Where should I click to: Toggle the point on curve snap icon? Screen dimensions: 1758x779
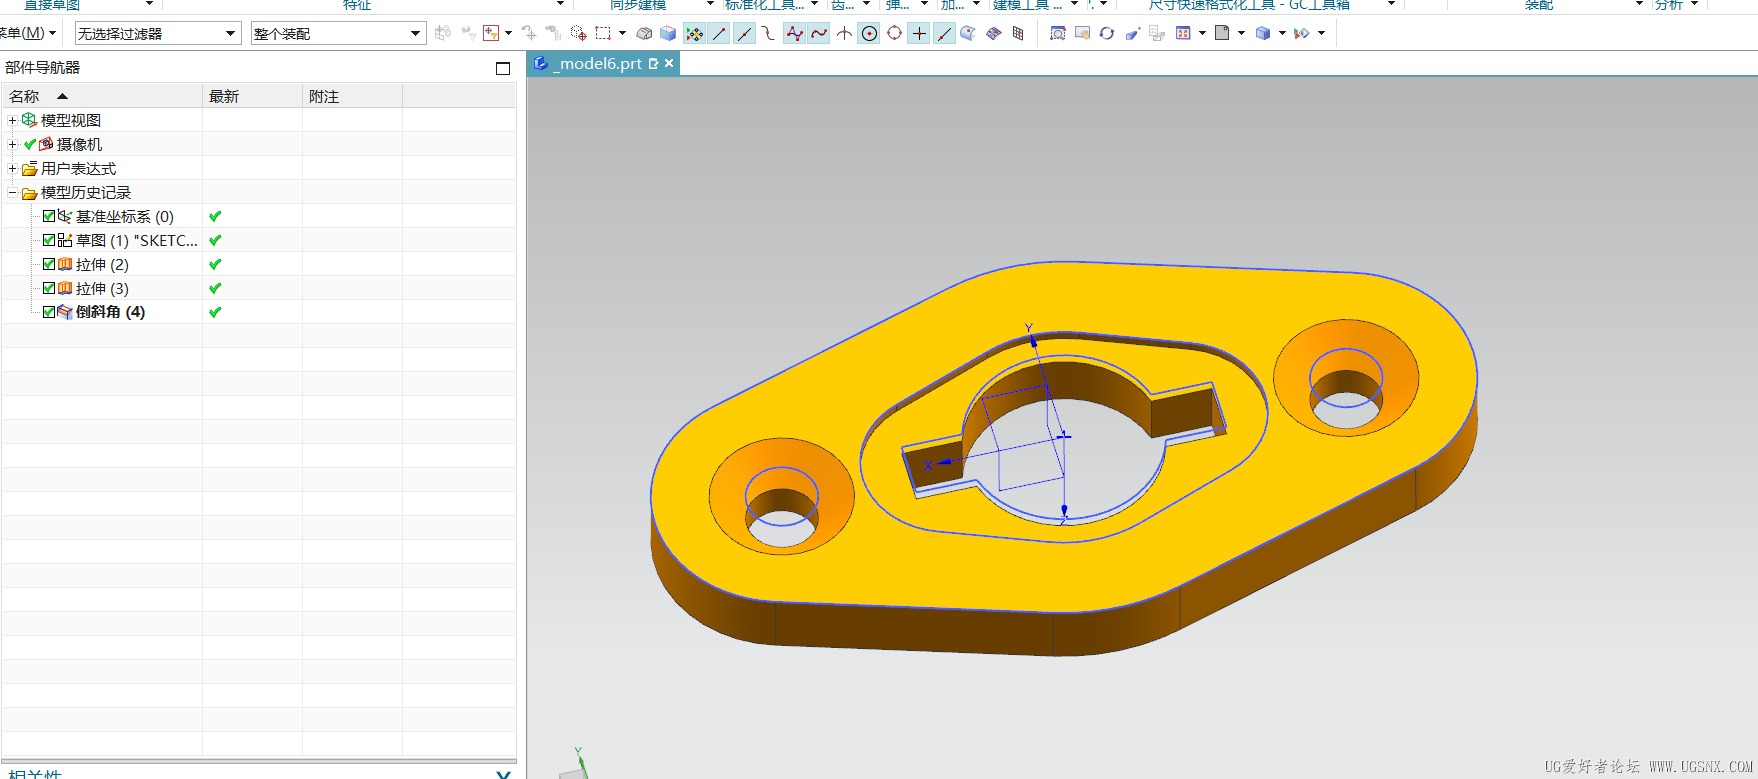(944, 33)
